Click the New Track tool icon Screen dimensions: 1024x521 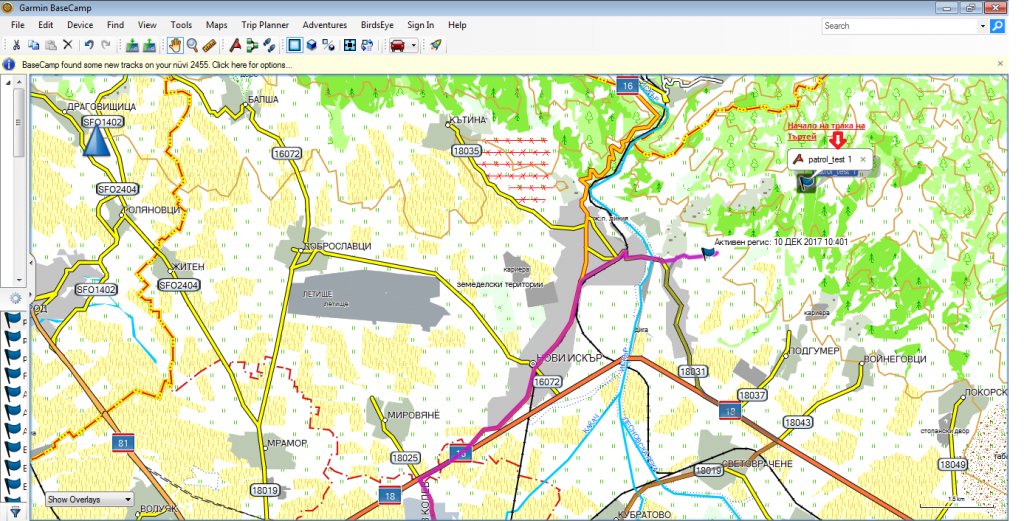click(270, 45)
